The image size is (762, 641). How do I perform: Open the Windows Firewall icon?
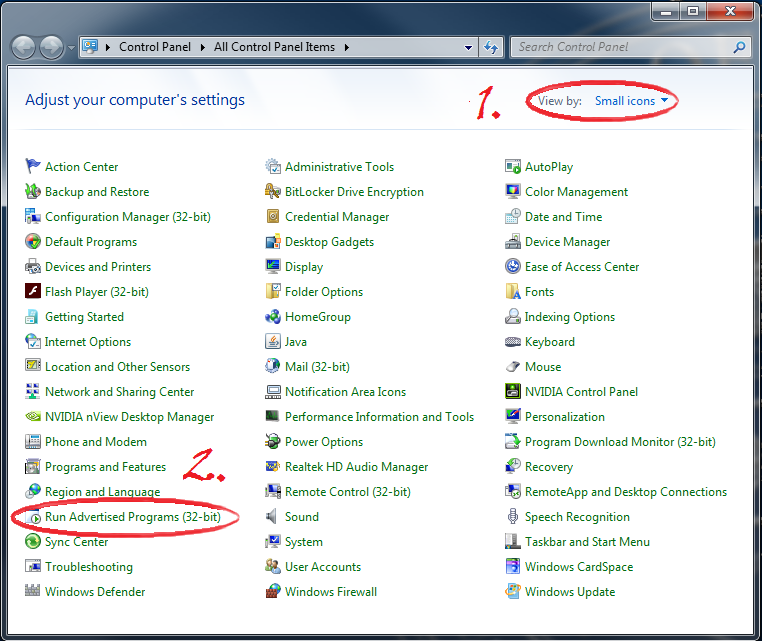coord(273,592)
